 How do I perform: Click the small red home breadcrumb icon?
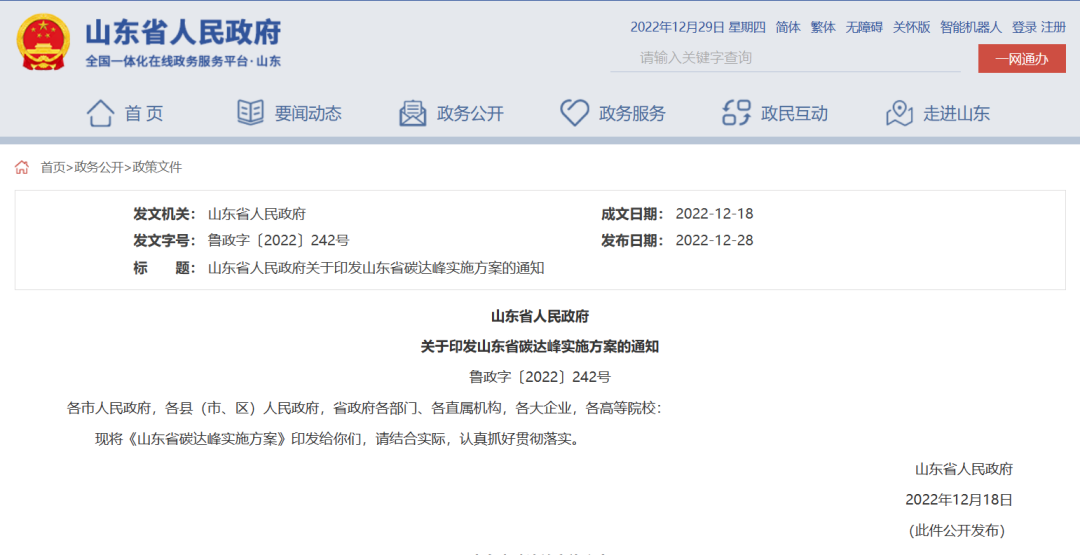coord(22,167)
